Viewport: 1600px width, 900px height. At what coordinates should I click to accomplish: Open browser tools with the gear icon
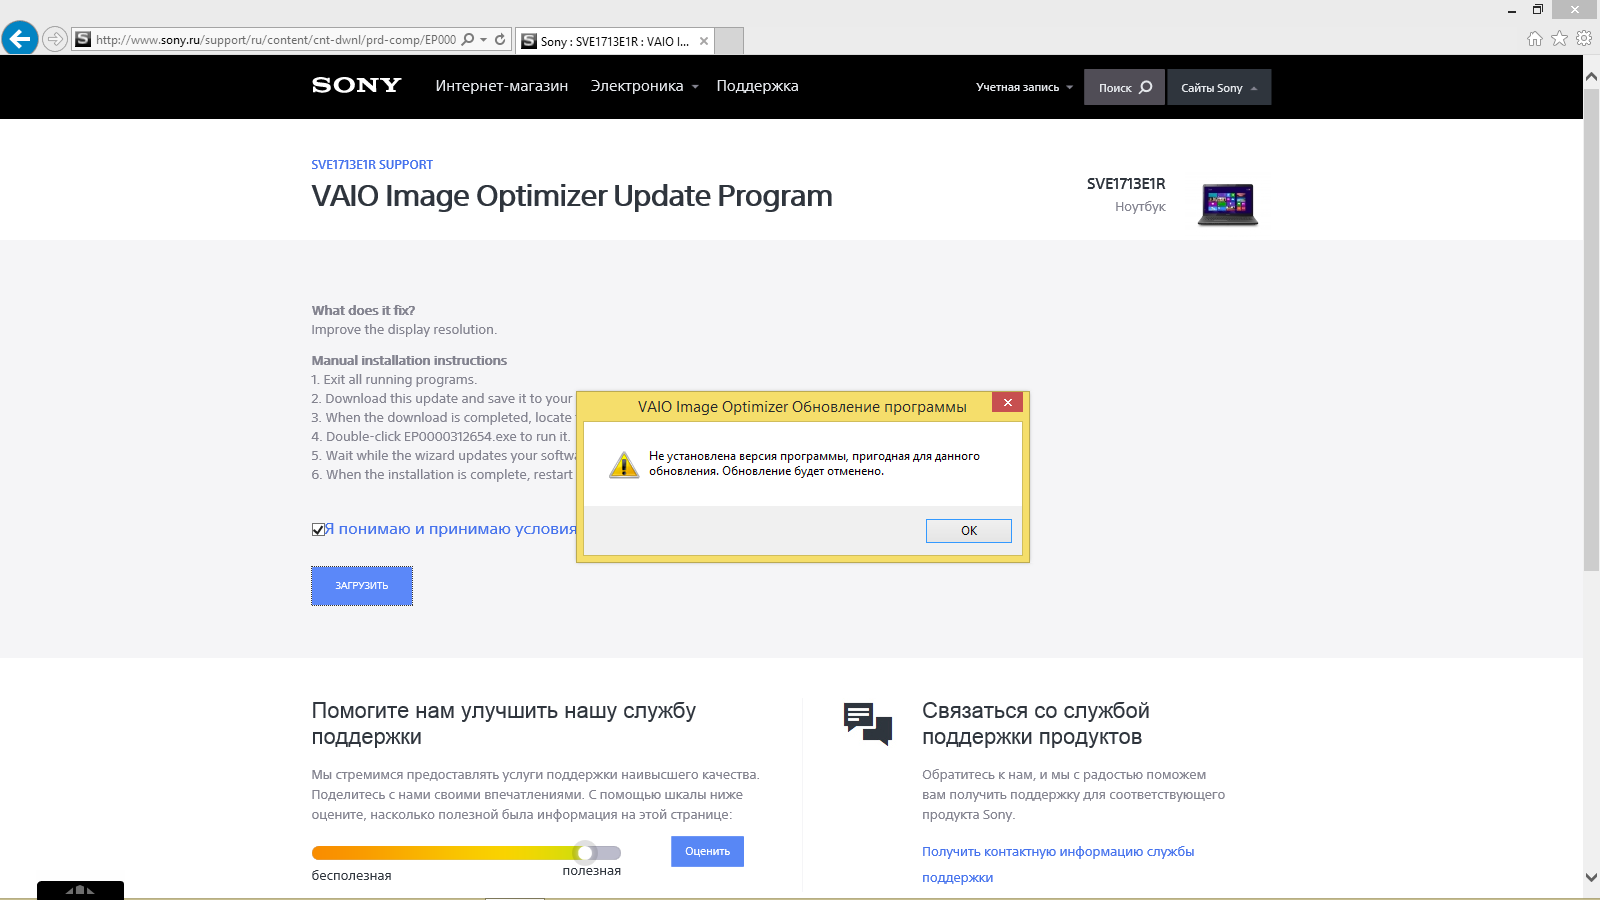coord(1584,39)
